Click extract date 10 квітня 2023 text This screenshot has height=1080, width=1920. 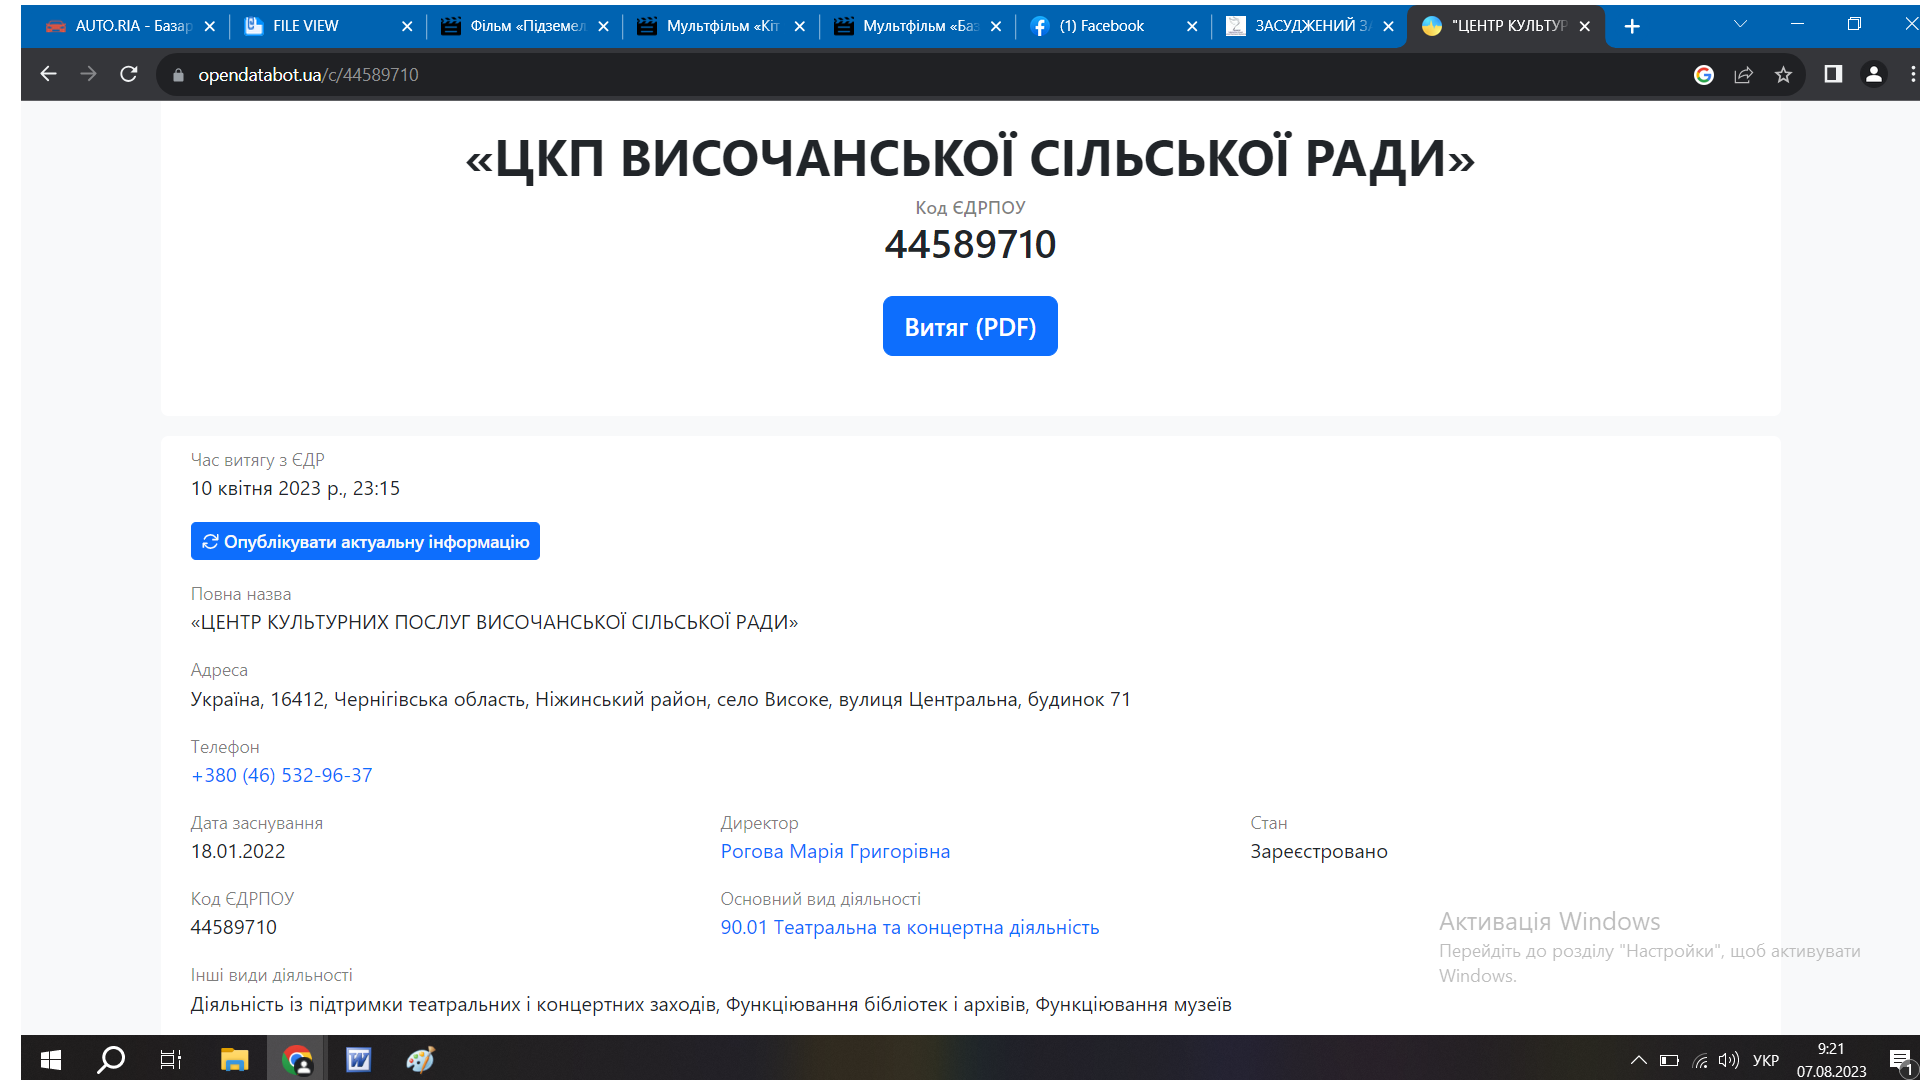point(295,488)
